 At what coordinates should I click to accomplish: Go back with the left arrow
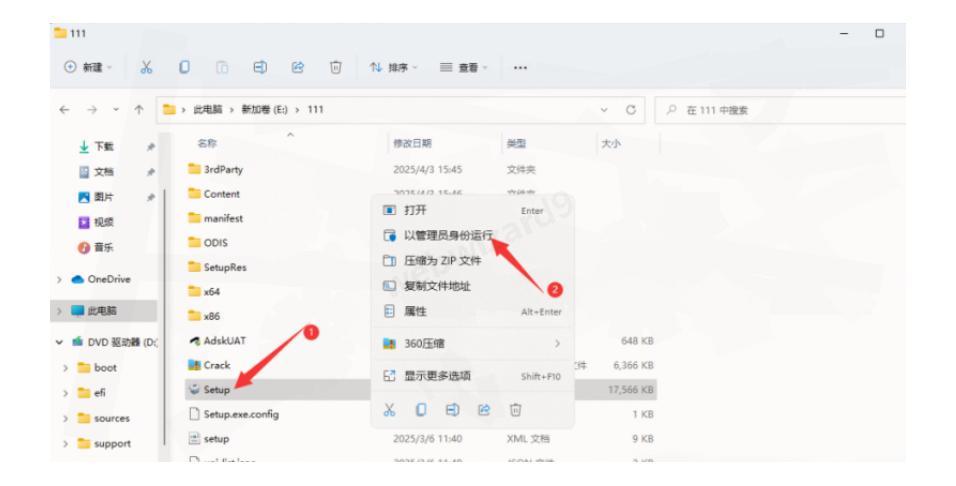(64, 110)
